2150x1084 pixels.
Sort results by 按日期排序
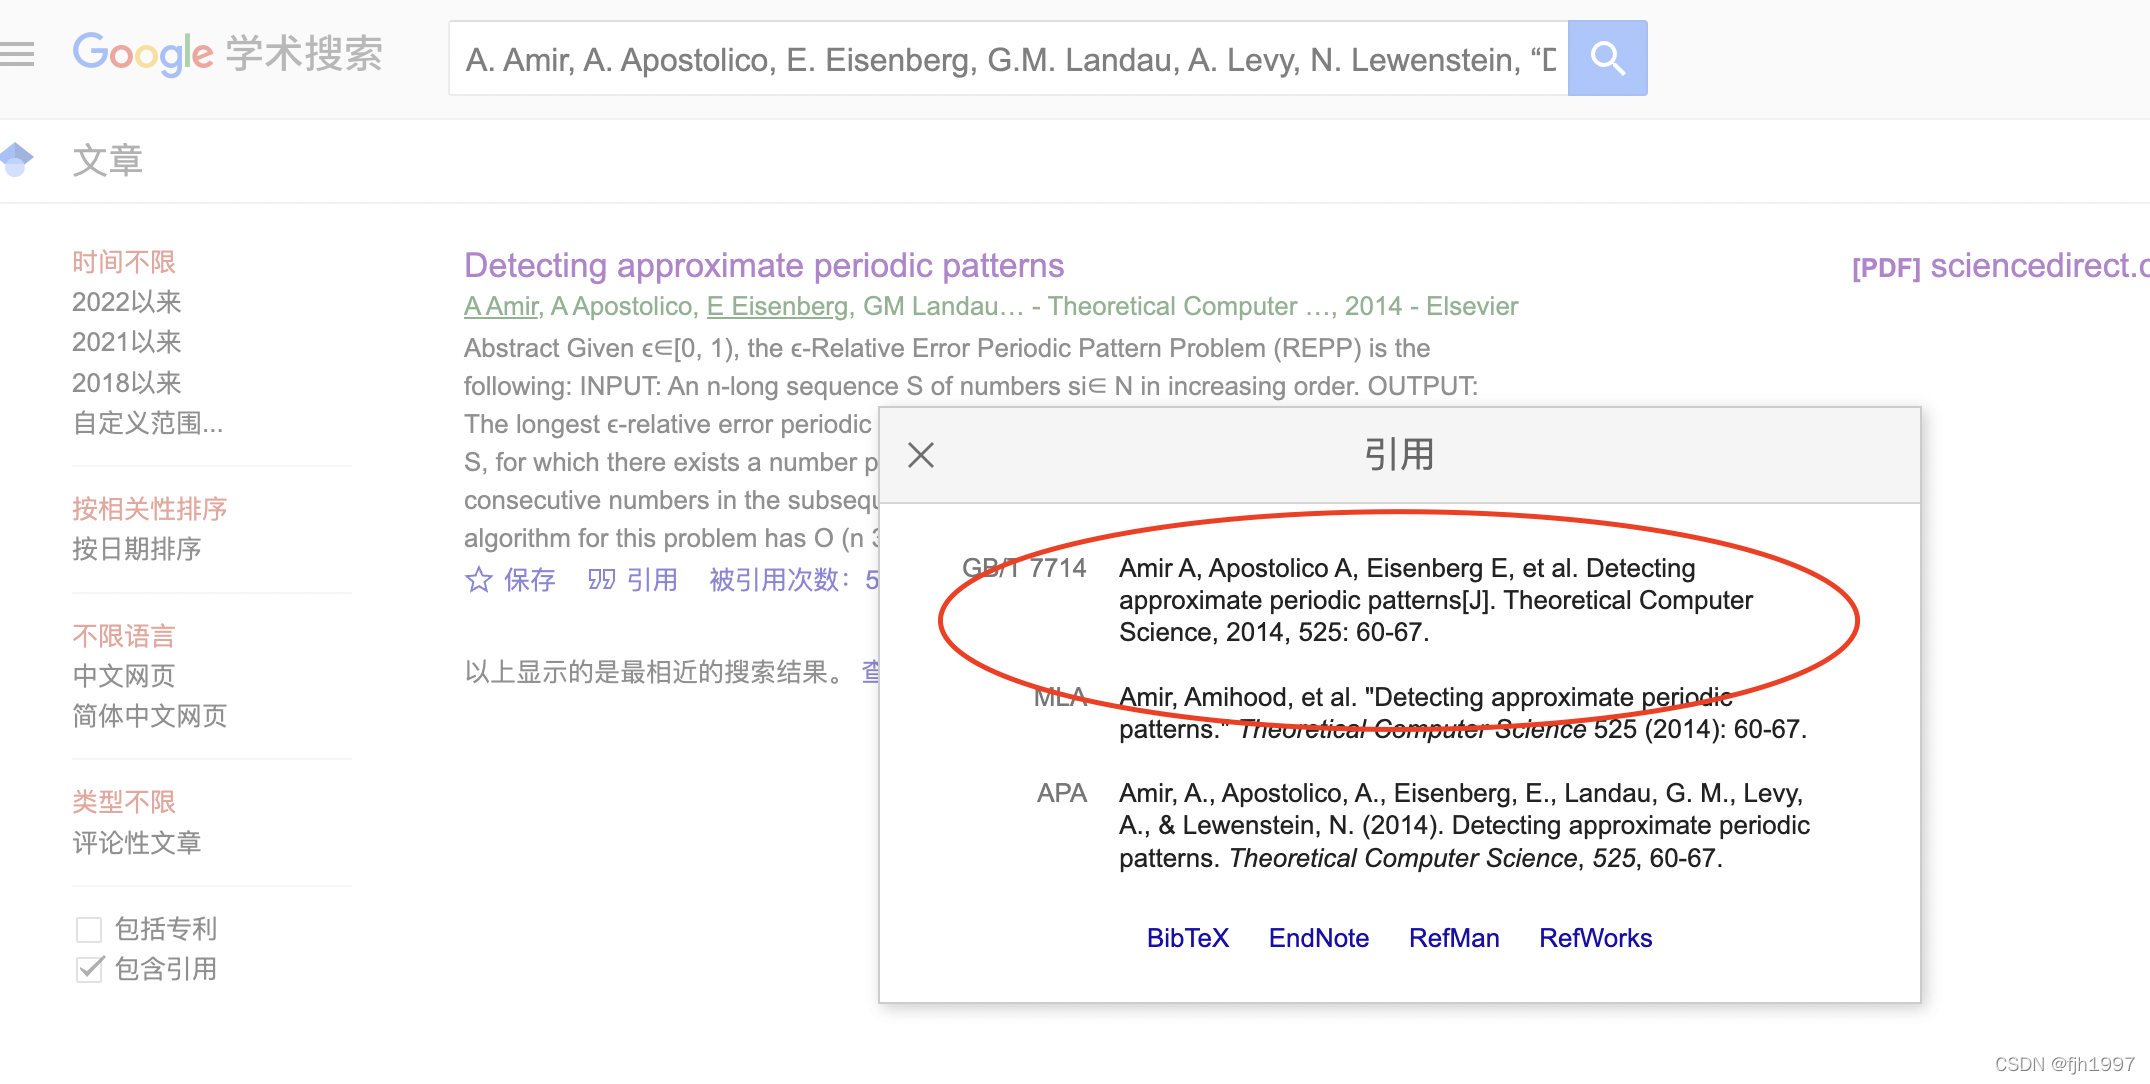[x=136, y=549]
